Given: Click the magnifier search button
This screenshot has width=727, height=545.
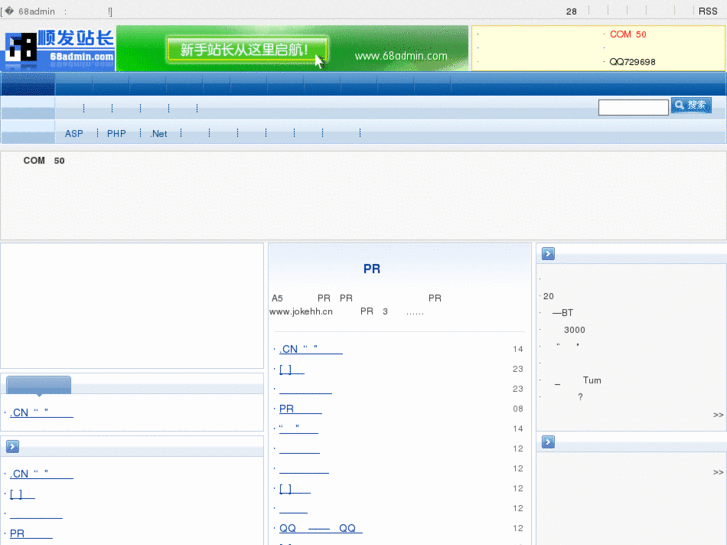Looking at the screenshot, I should coord(691,105).
